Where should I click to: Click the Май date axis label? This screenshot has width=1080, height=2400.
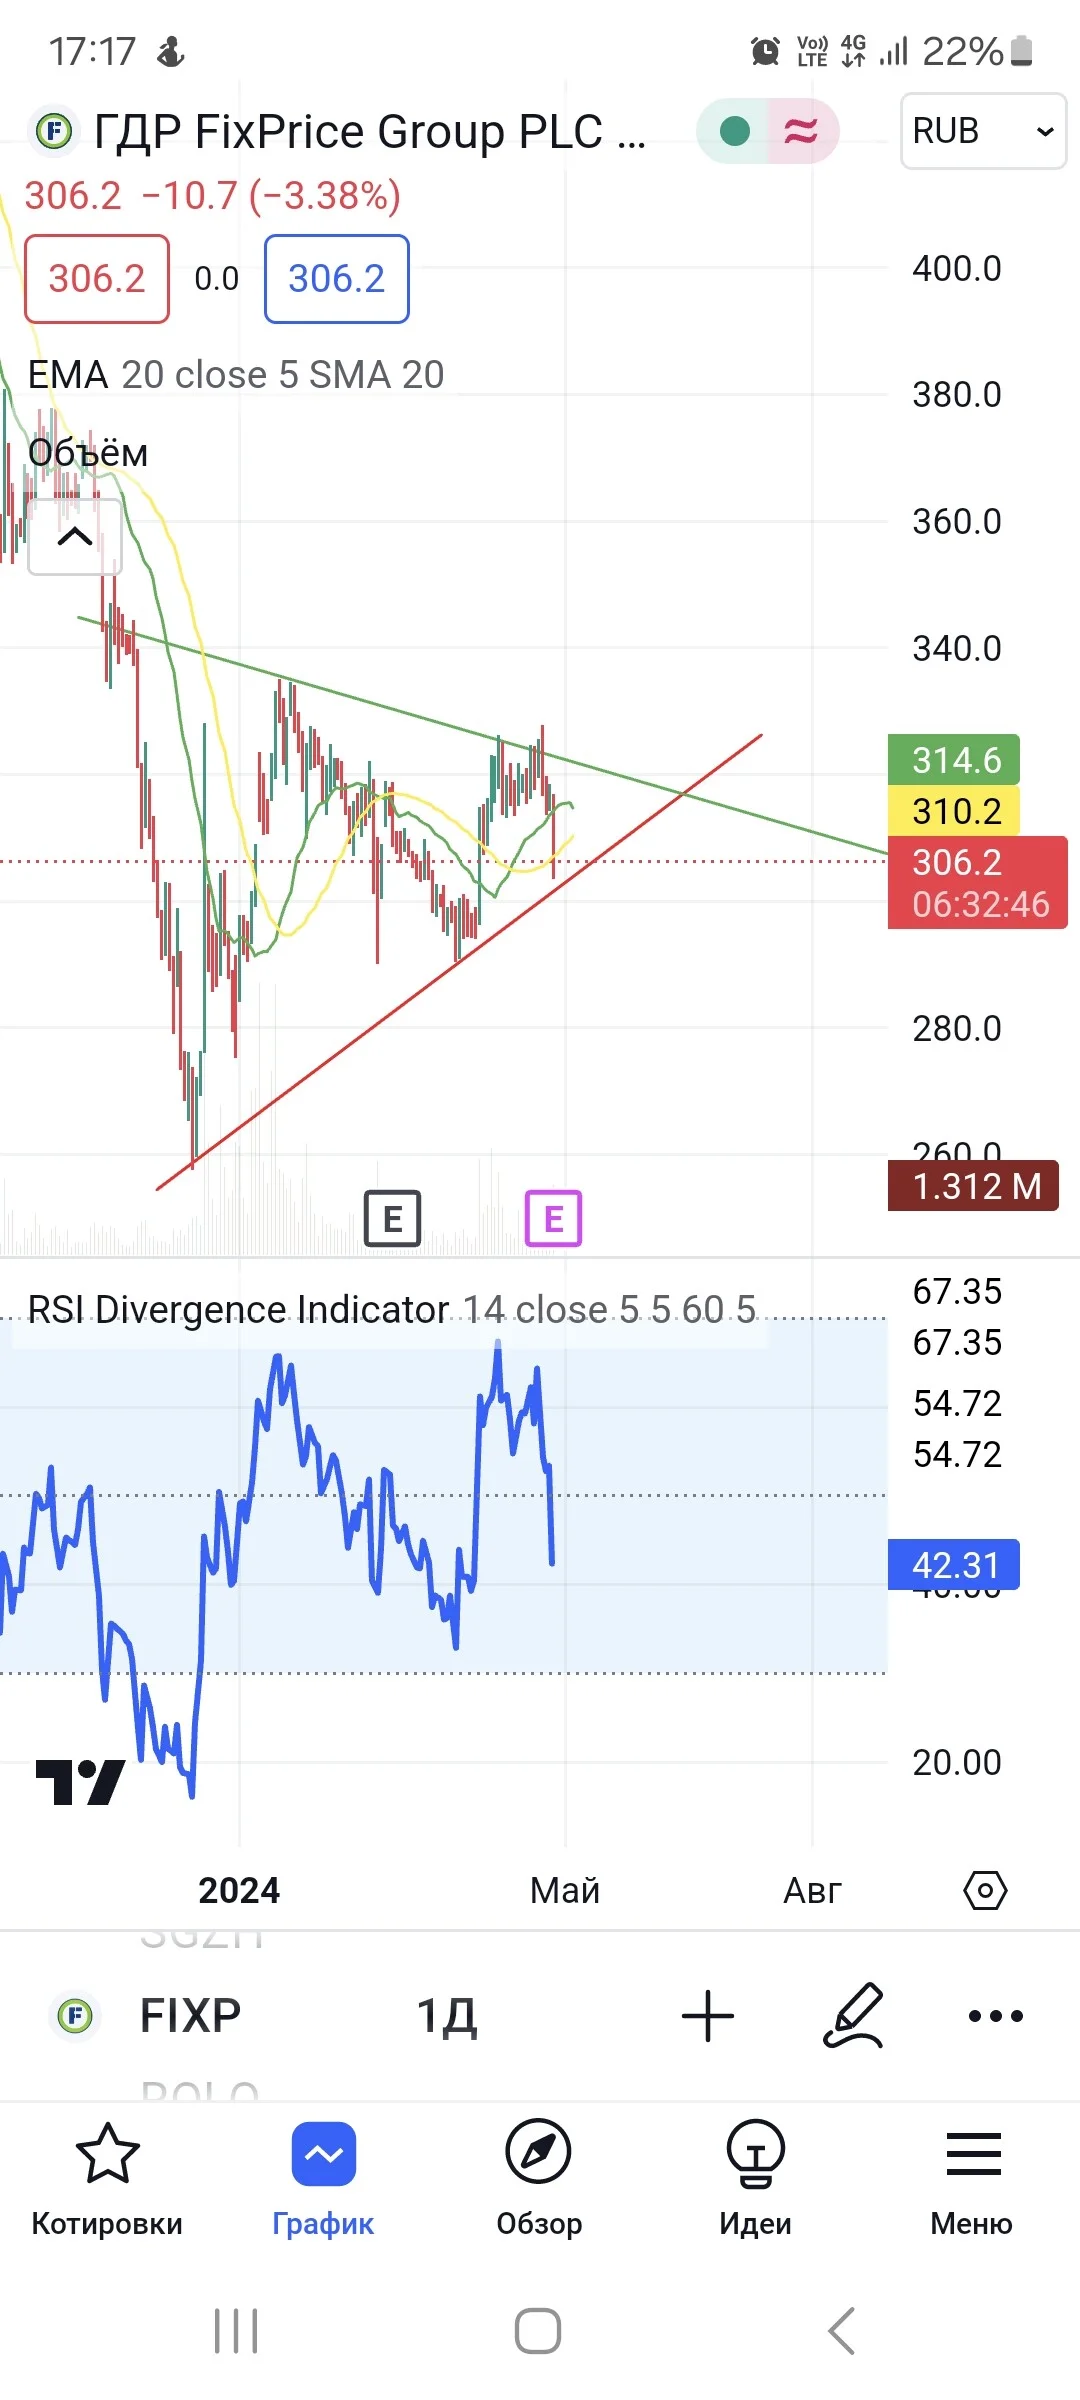coord(565,1891)
